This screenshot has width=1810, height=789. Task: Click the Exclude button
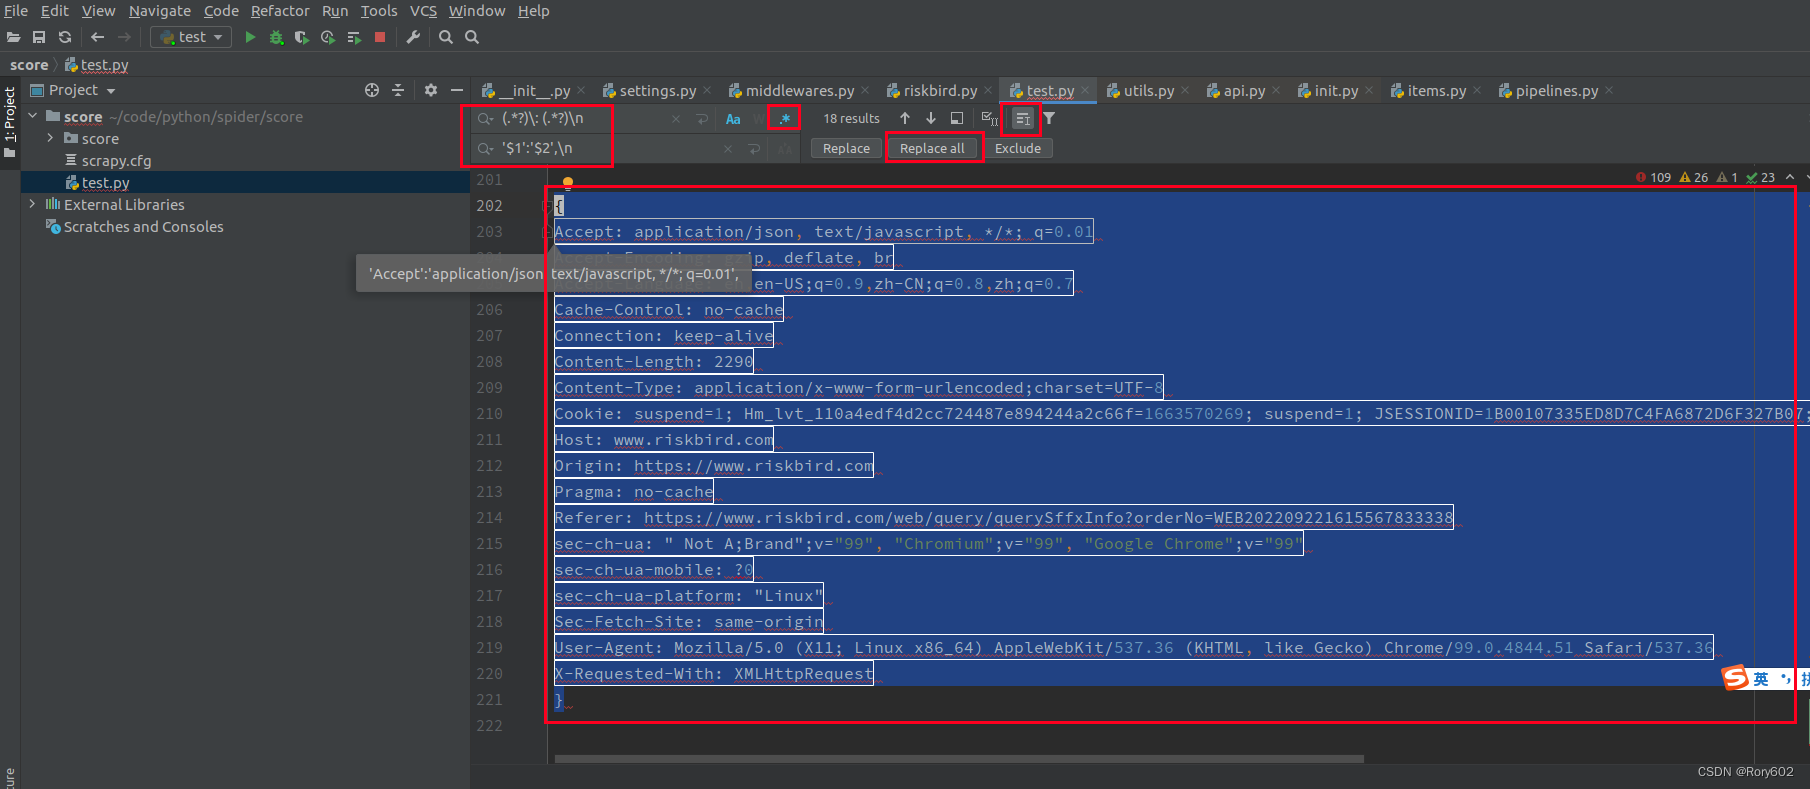point(1018,148)
